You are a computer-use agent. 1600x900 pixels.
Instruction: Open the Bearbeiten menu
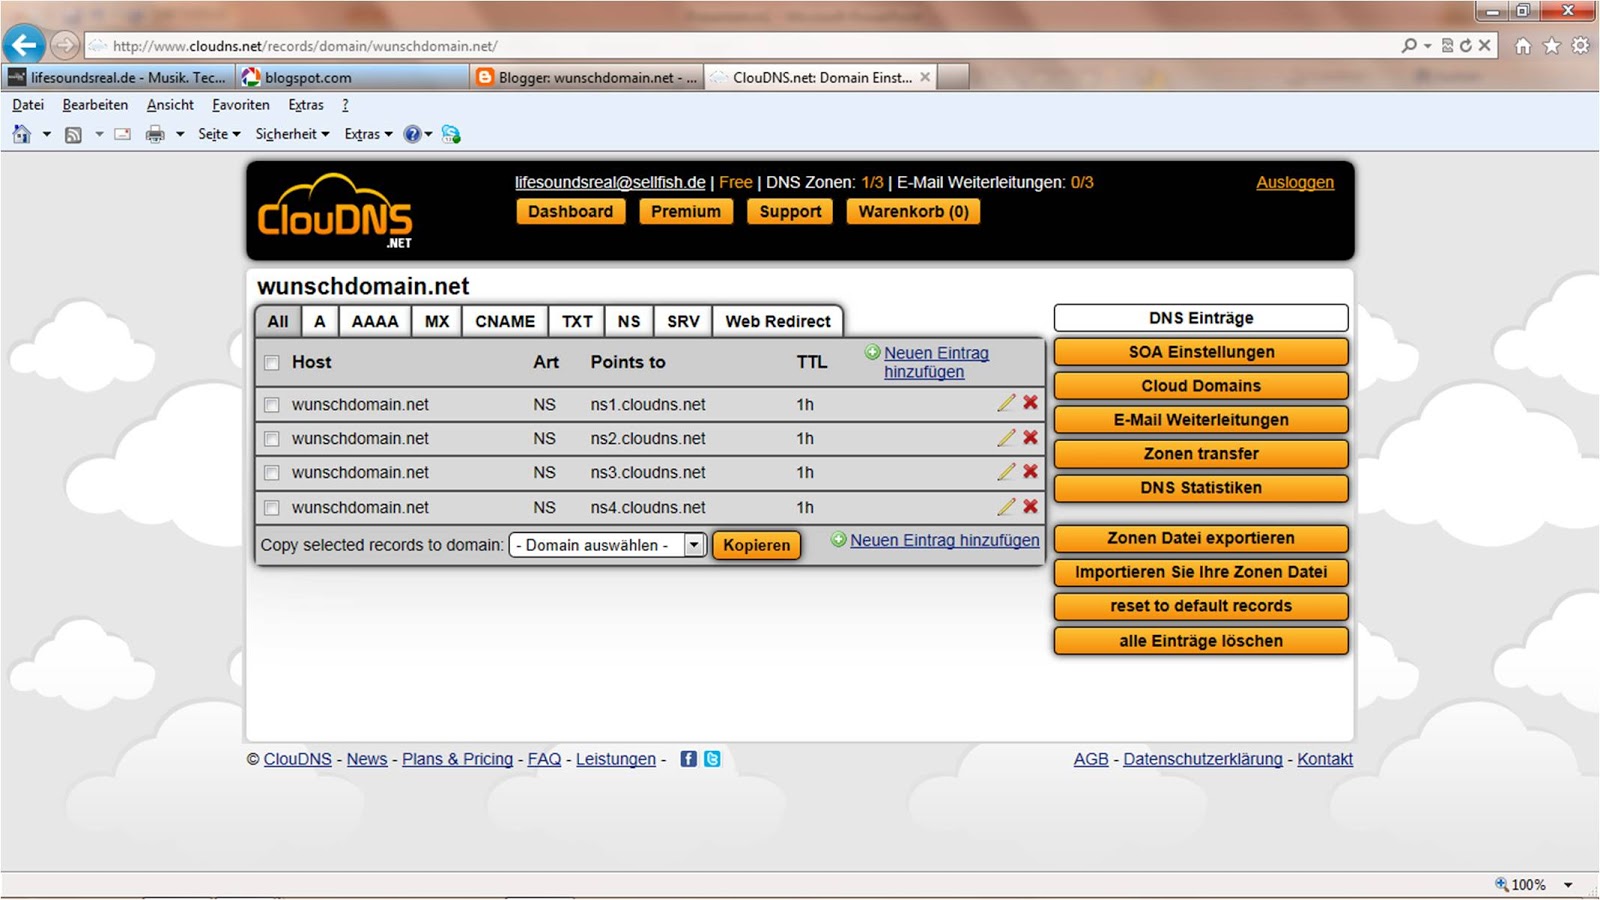pos(95,105)
